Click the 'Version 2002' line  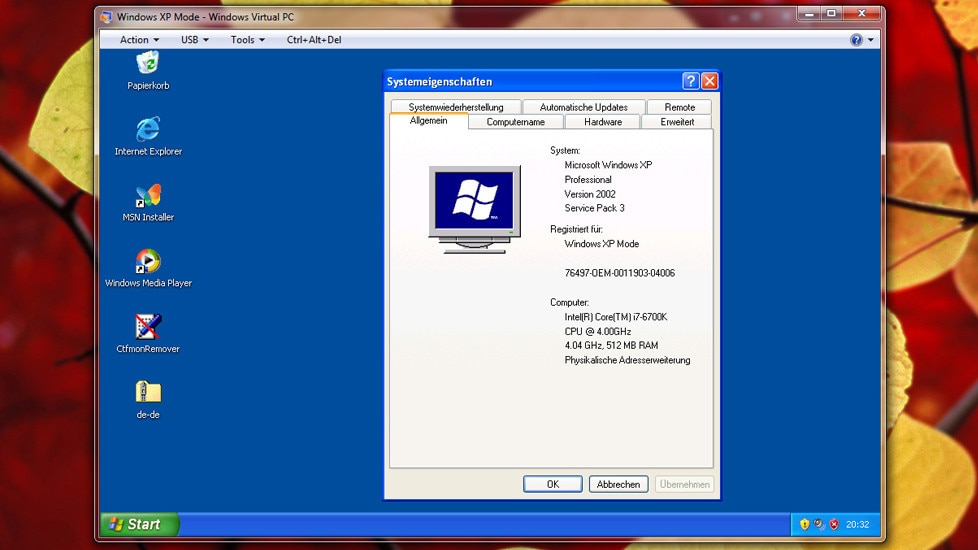tap(589, 194)
